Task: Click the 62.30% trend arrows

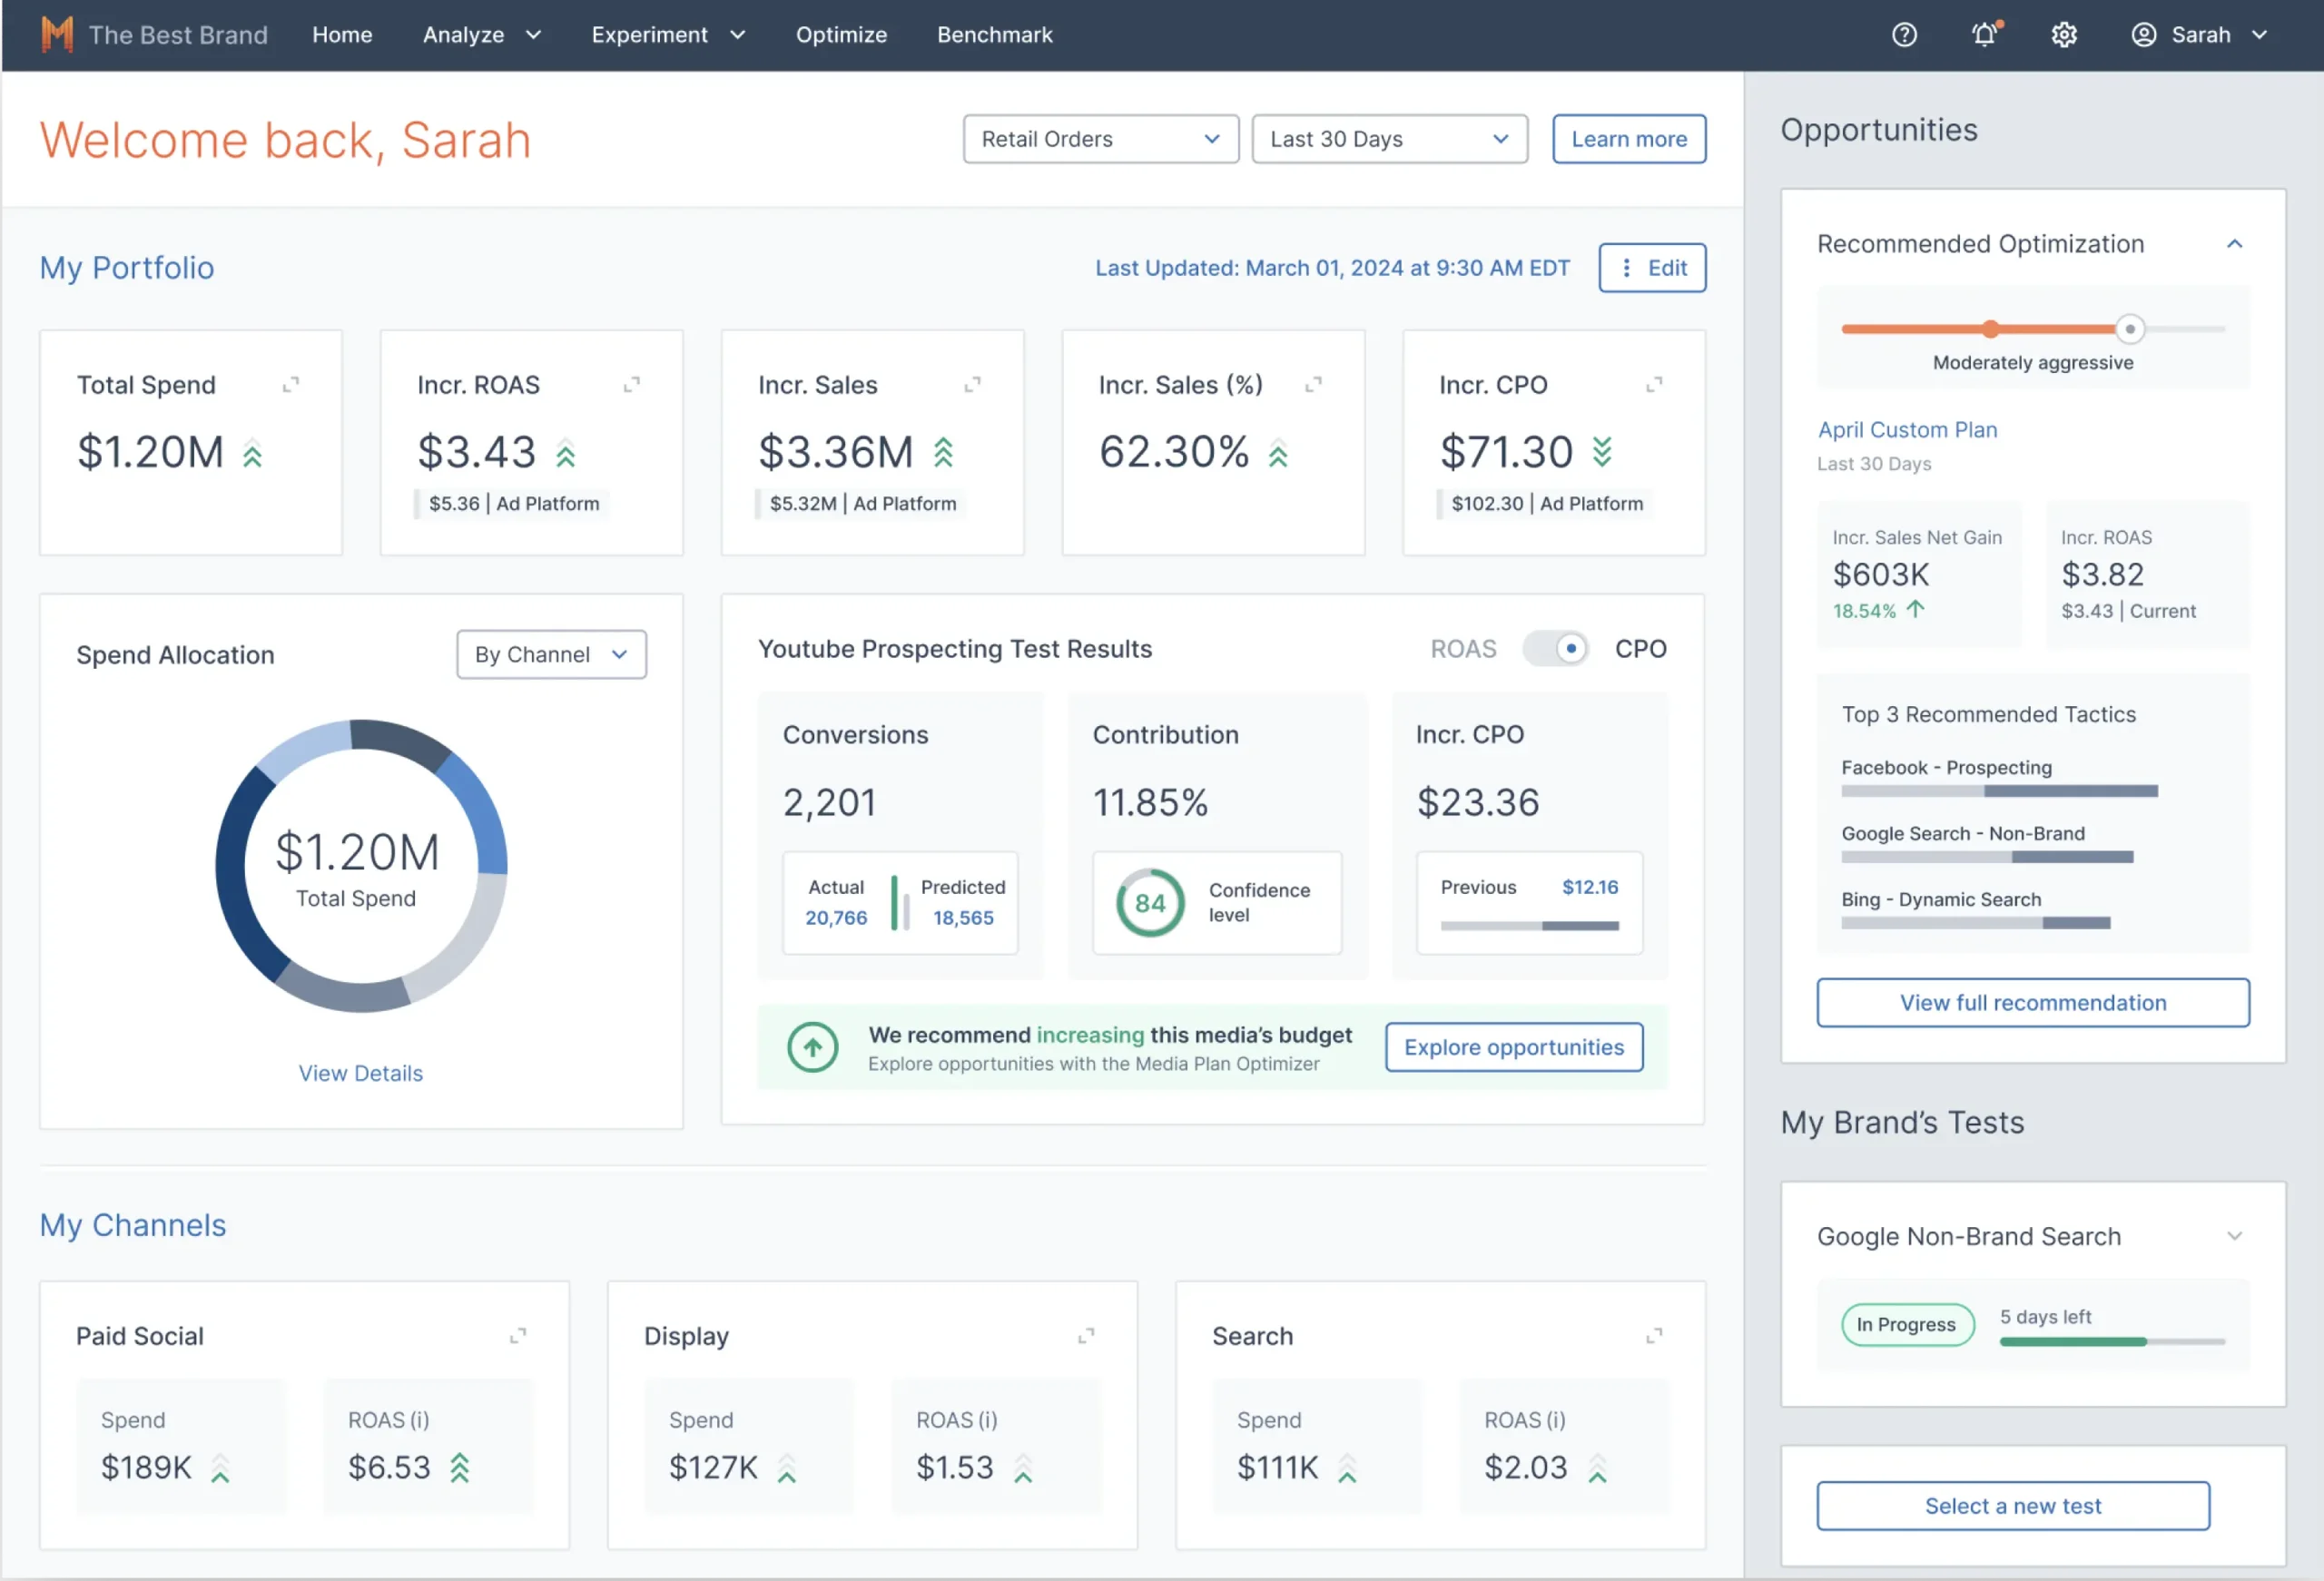Action: click(x=1278, y=454)
